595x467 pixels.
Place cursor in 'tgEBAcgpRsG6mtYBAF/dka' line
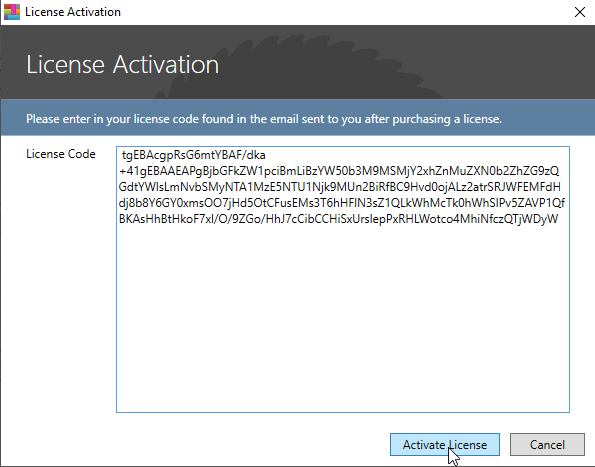point(193,155)
